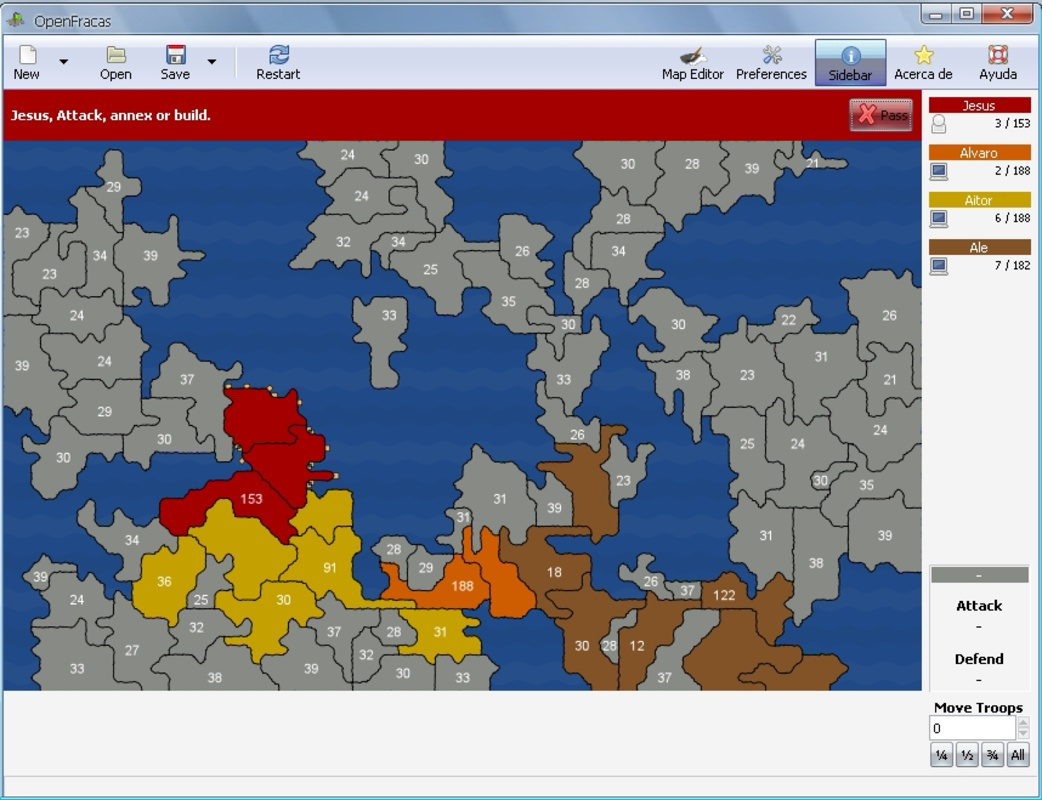Click the human player icon beside Jesus
Screen dimensions: 1042x800
click(938, 124)
